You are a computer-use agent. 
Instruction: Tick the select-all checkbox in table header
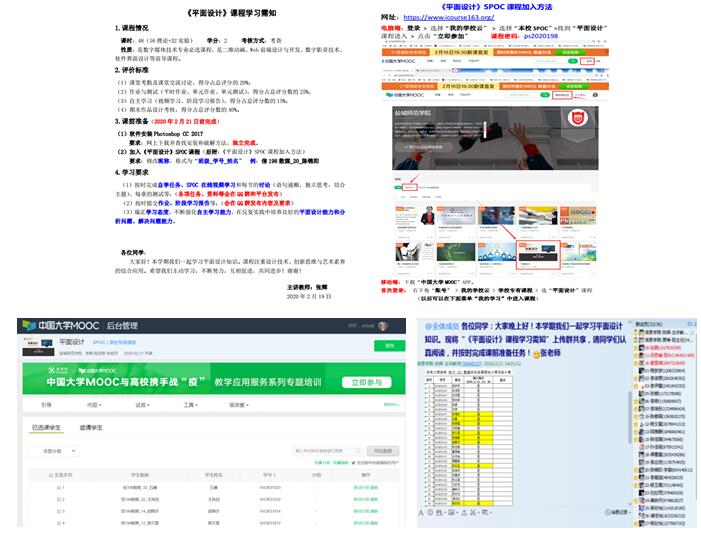49,475
